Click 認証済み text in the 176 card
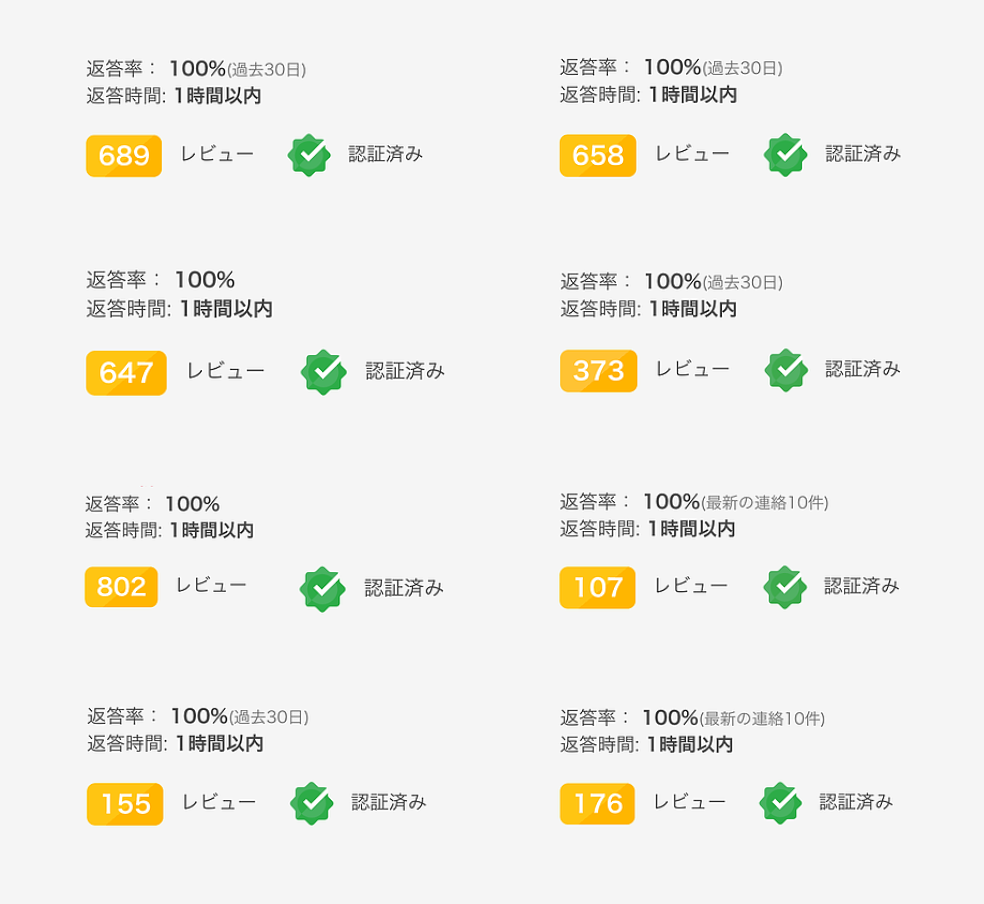984x904 pixels. point(856,802)
